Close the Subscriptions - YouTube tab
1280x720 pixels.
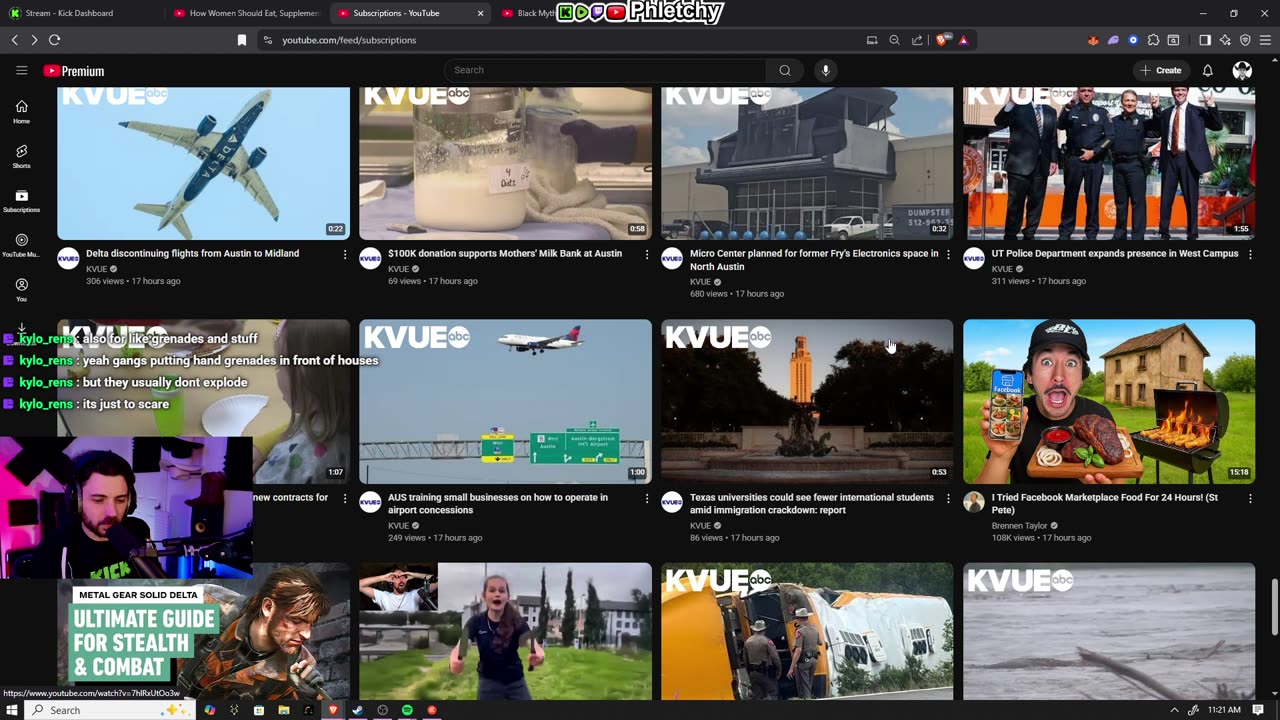(x=480, y=13)
